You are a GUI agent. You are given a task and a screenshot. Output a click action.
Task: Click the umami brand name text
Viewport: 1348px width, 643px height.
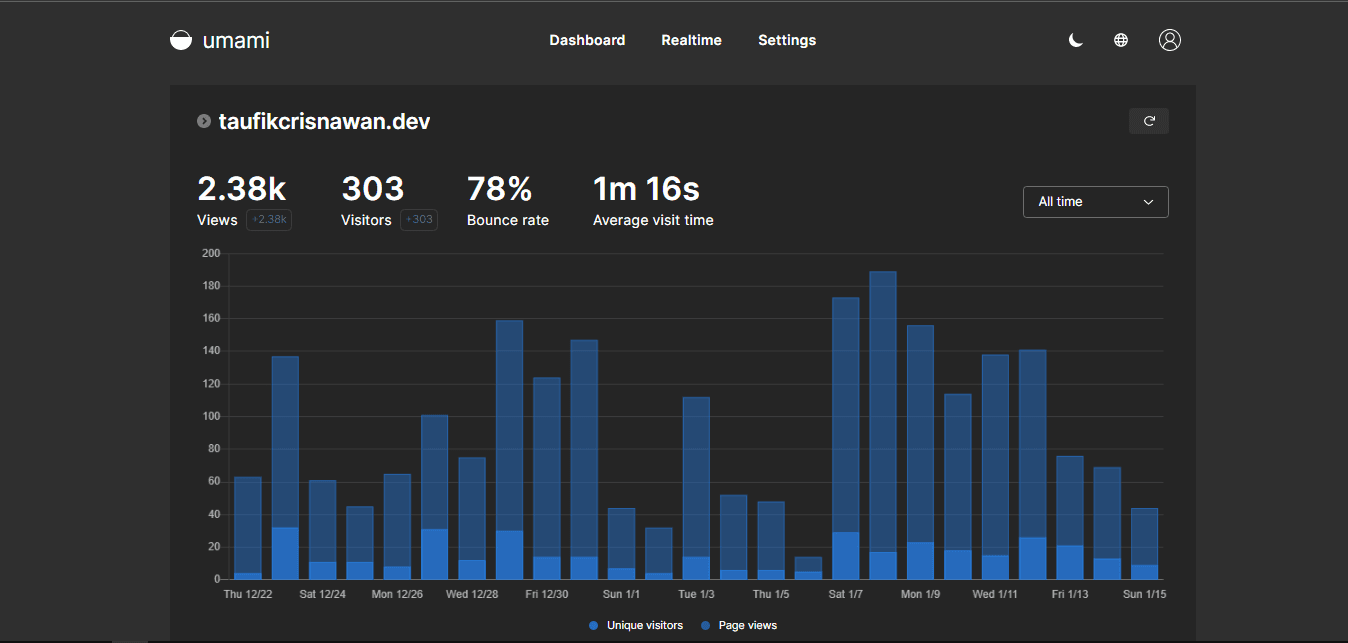[236, 40]
